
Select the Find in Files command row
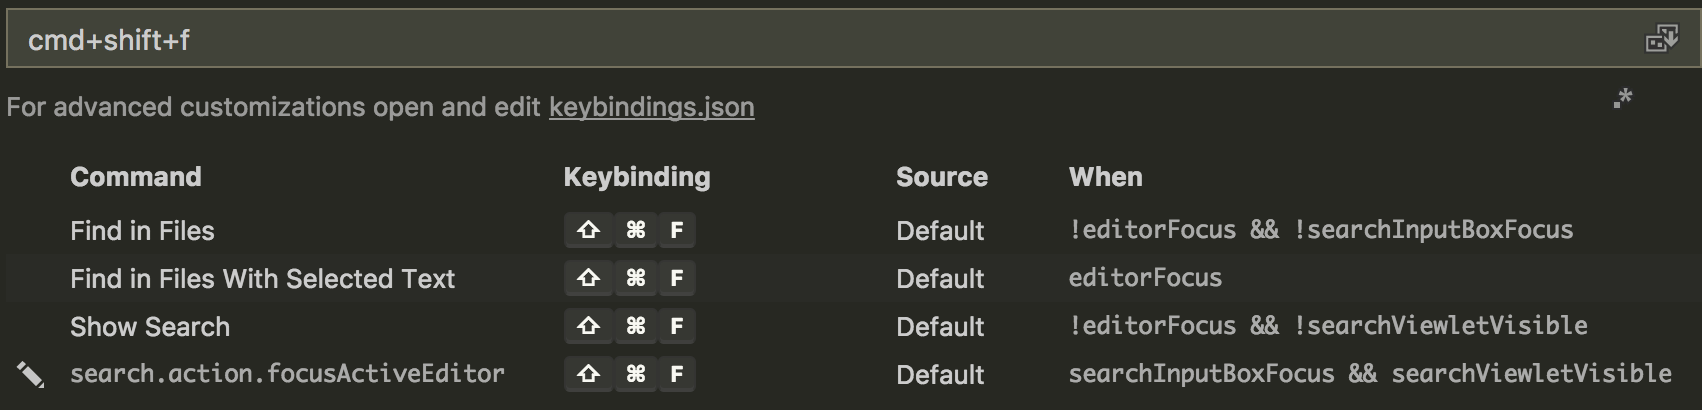coord(850,230)
